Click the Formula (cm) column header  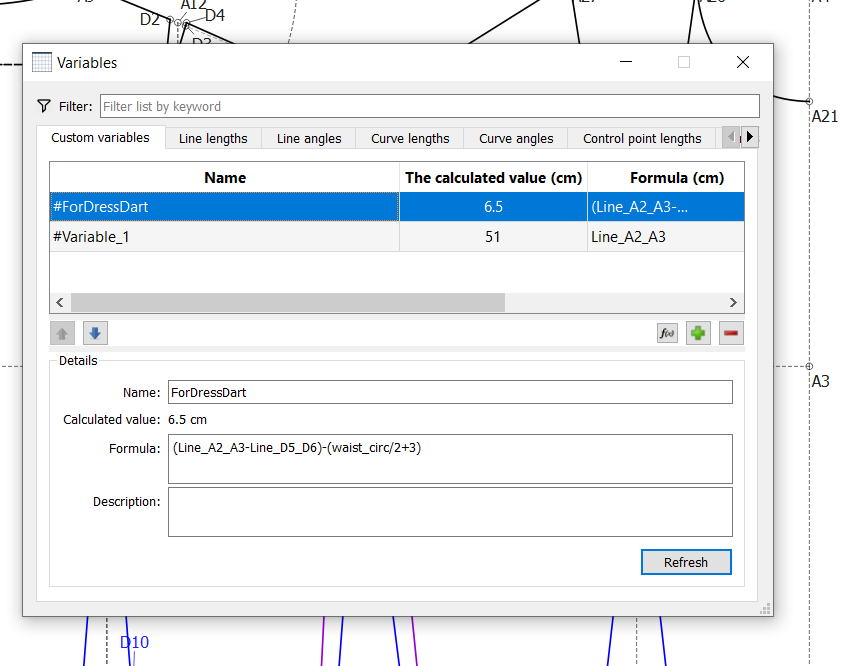coord(666,178)
